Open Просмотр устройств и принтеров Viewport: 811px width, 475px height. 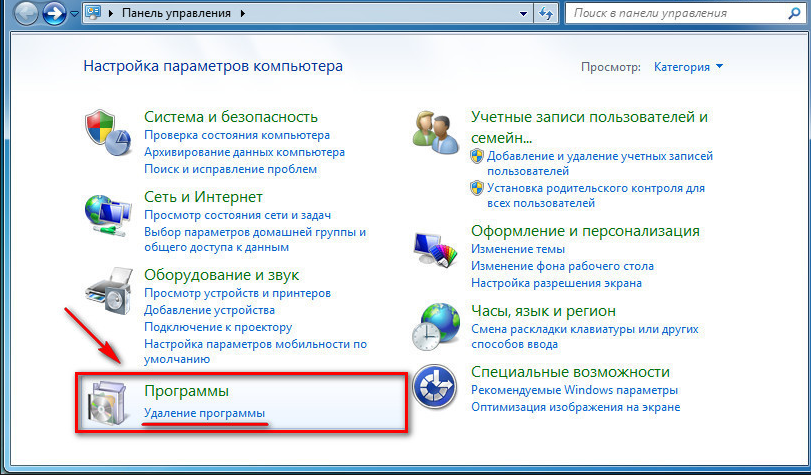point(237,293)
